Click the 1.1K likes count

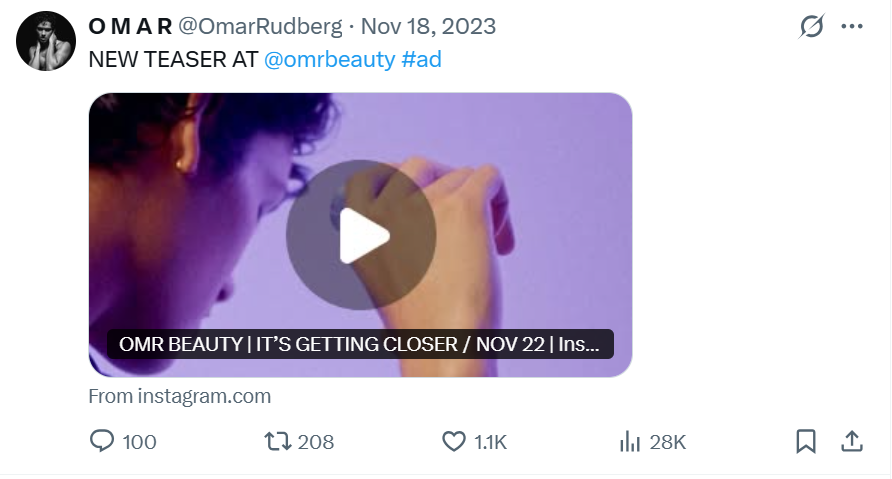tap(490, 441)
